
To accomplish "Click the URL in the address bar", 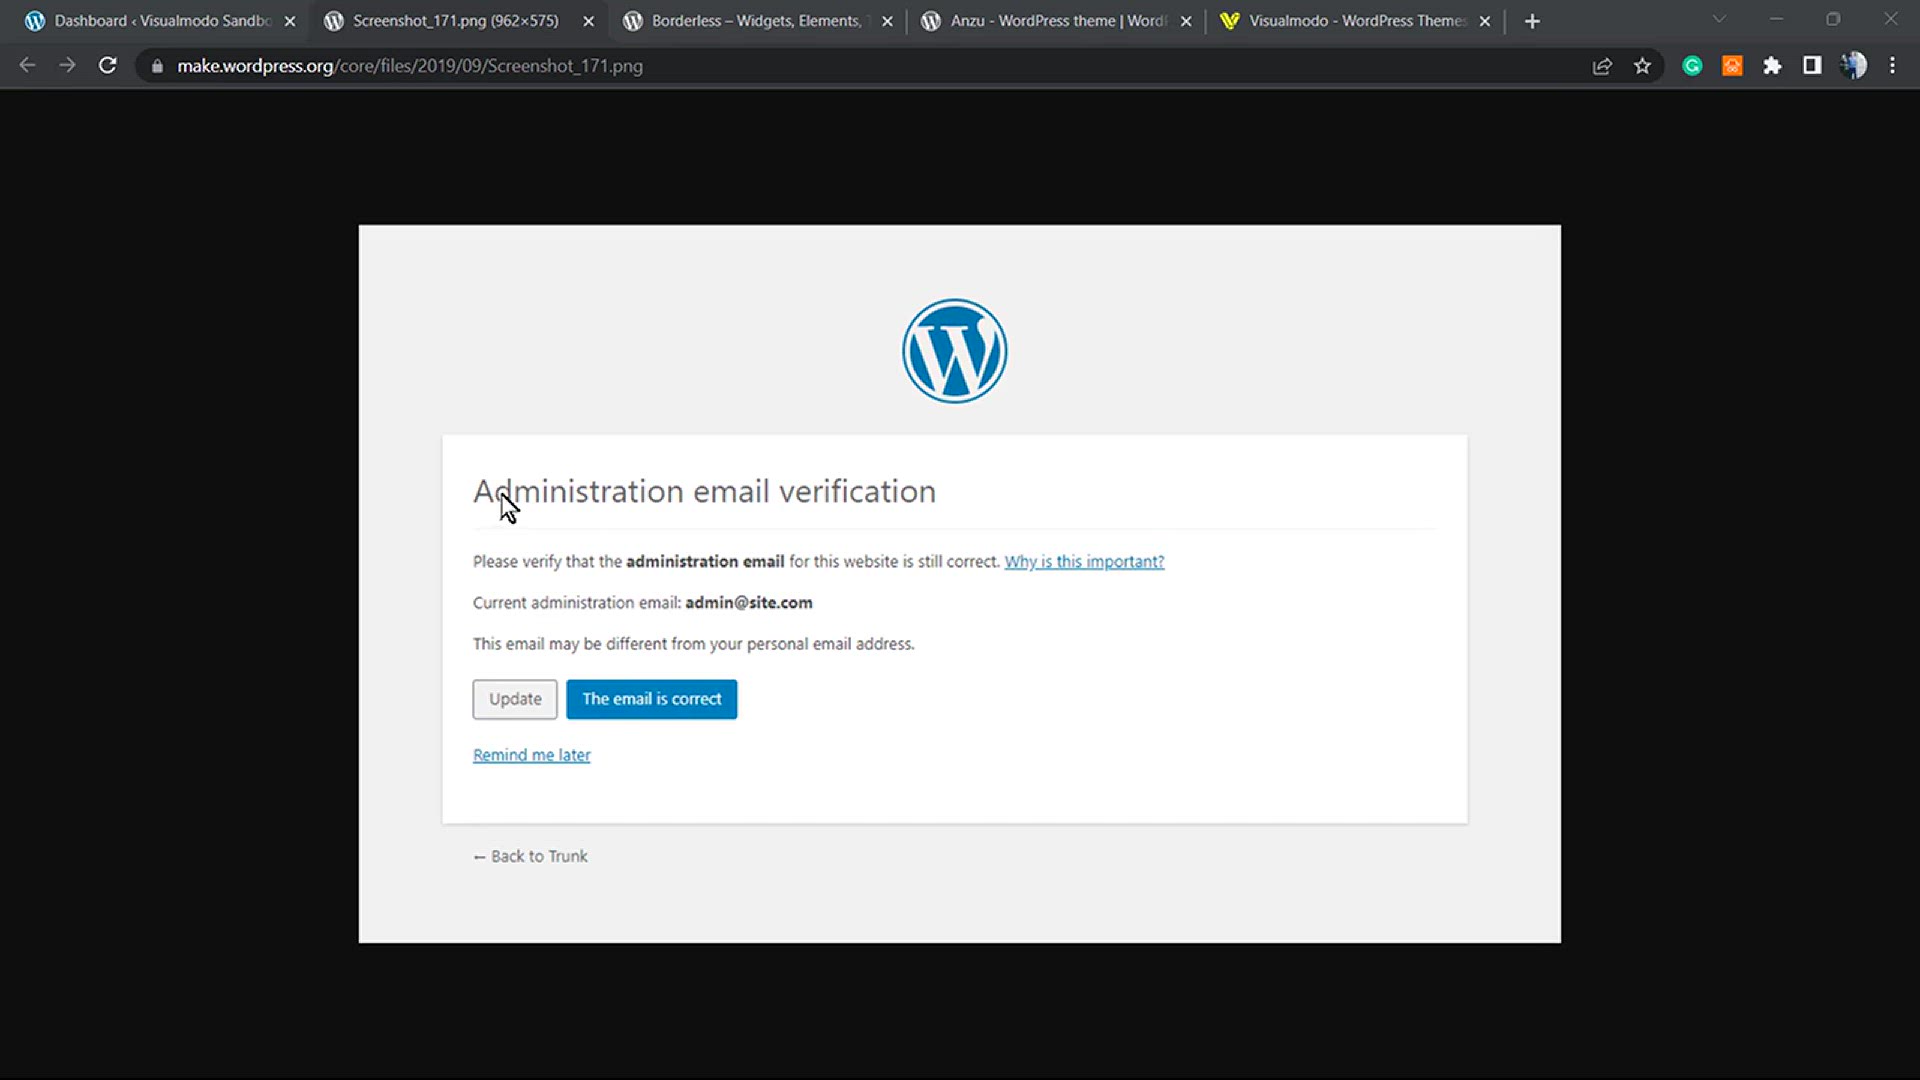I will tap(410, 66).
